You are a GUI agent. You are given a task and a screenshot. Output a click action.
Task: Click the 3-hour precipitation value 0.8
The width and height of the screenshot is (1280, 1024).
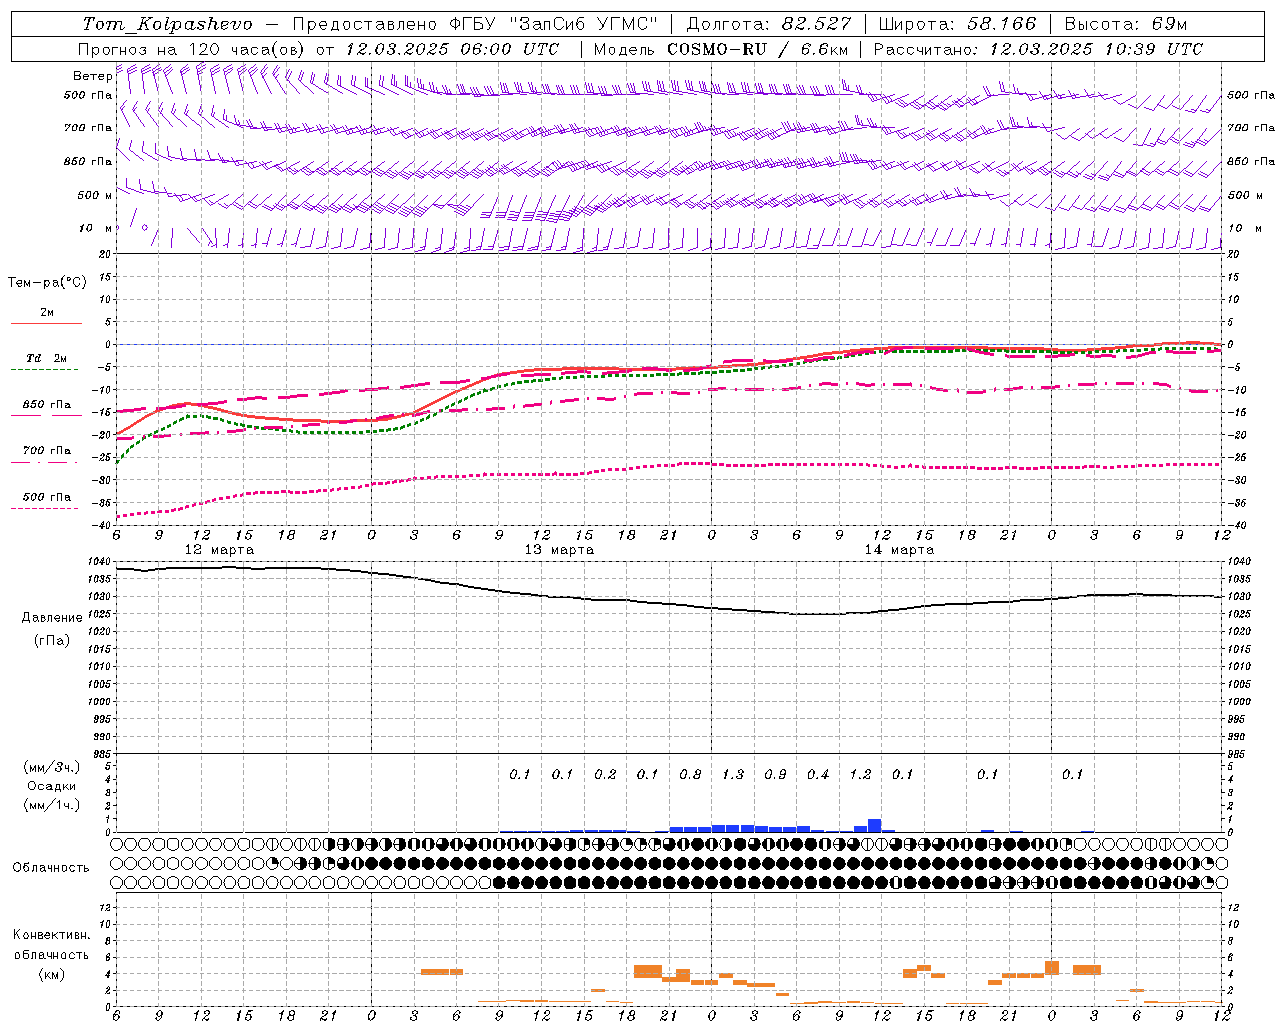(690, 775)
